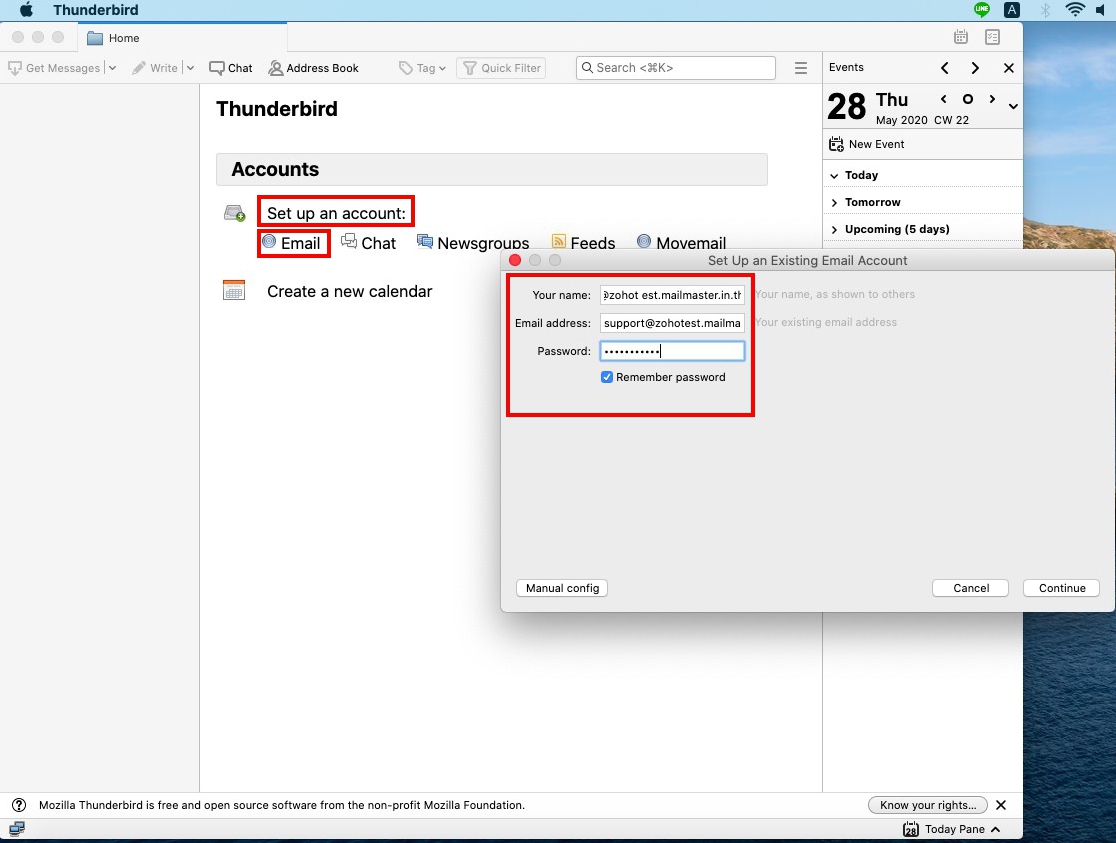The image size is (1116, 843).
Task: Click the small previous day arrow beside Thu
Action: (x=944, y=99)
